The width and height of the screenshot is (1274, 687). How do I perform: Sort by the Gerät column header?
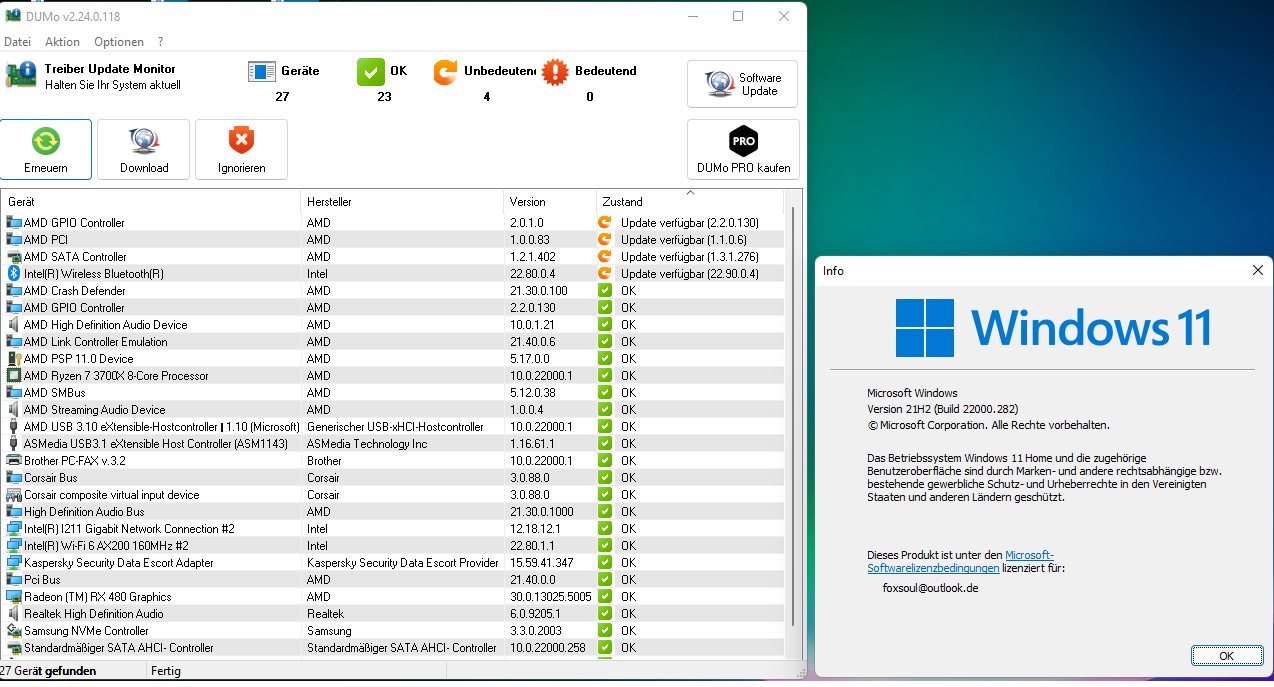[151, 201]
